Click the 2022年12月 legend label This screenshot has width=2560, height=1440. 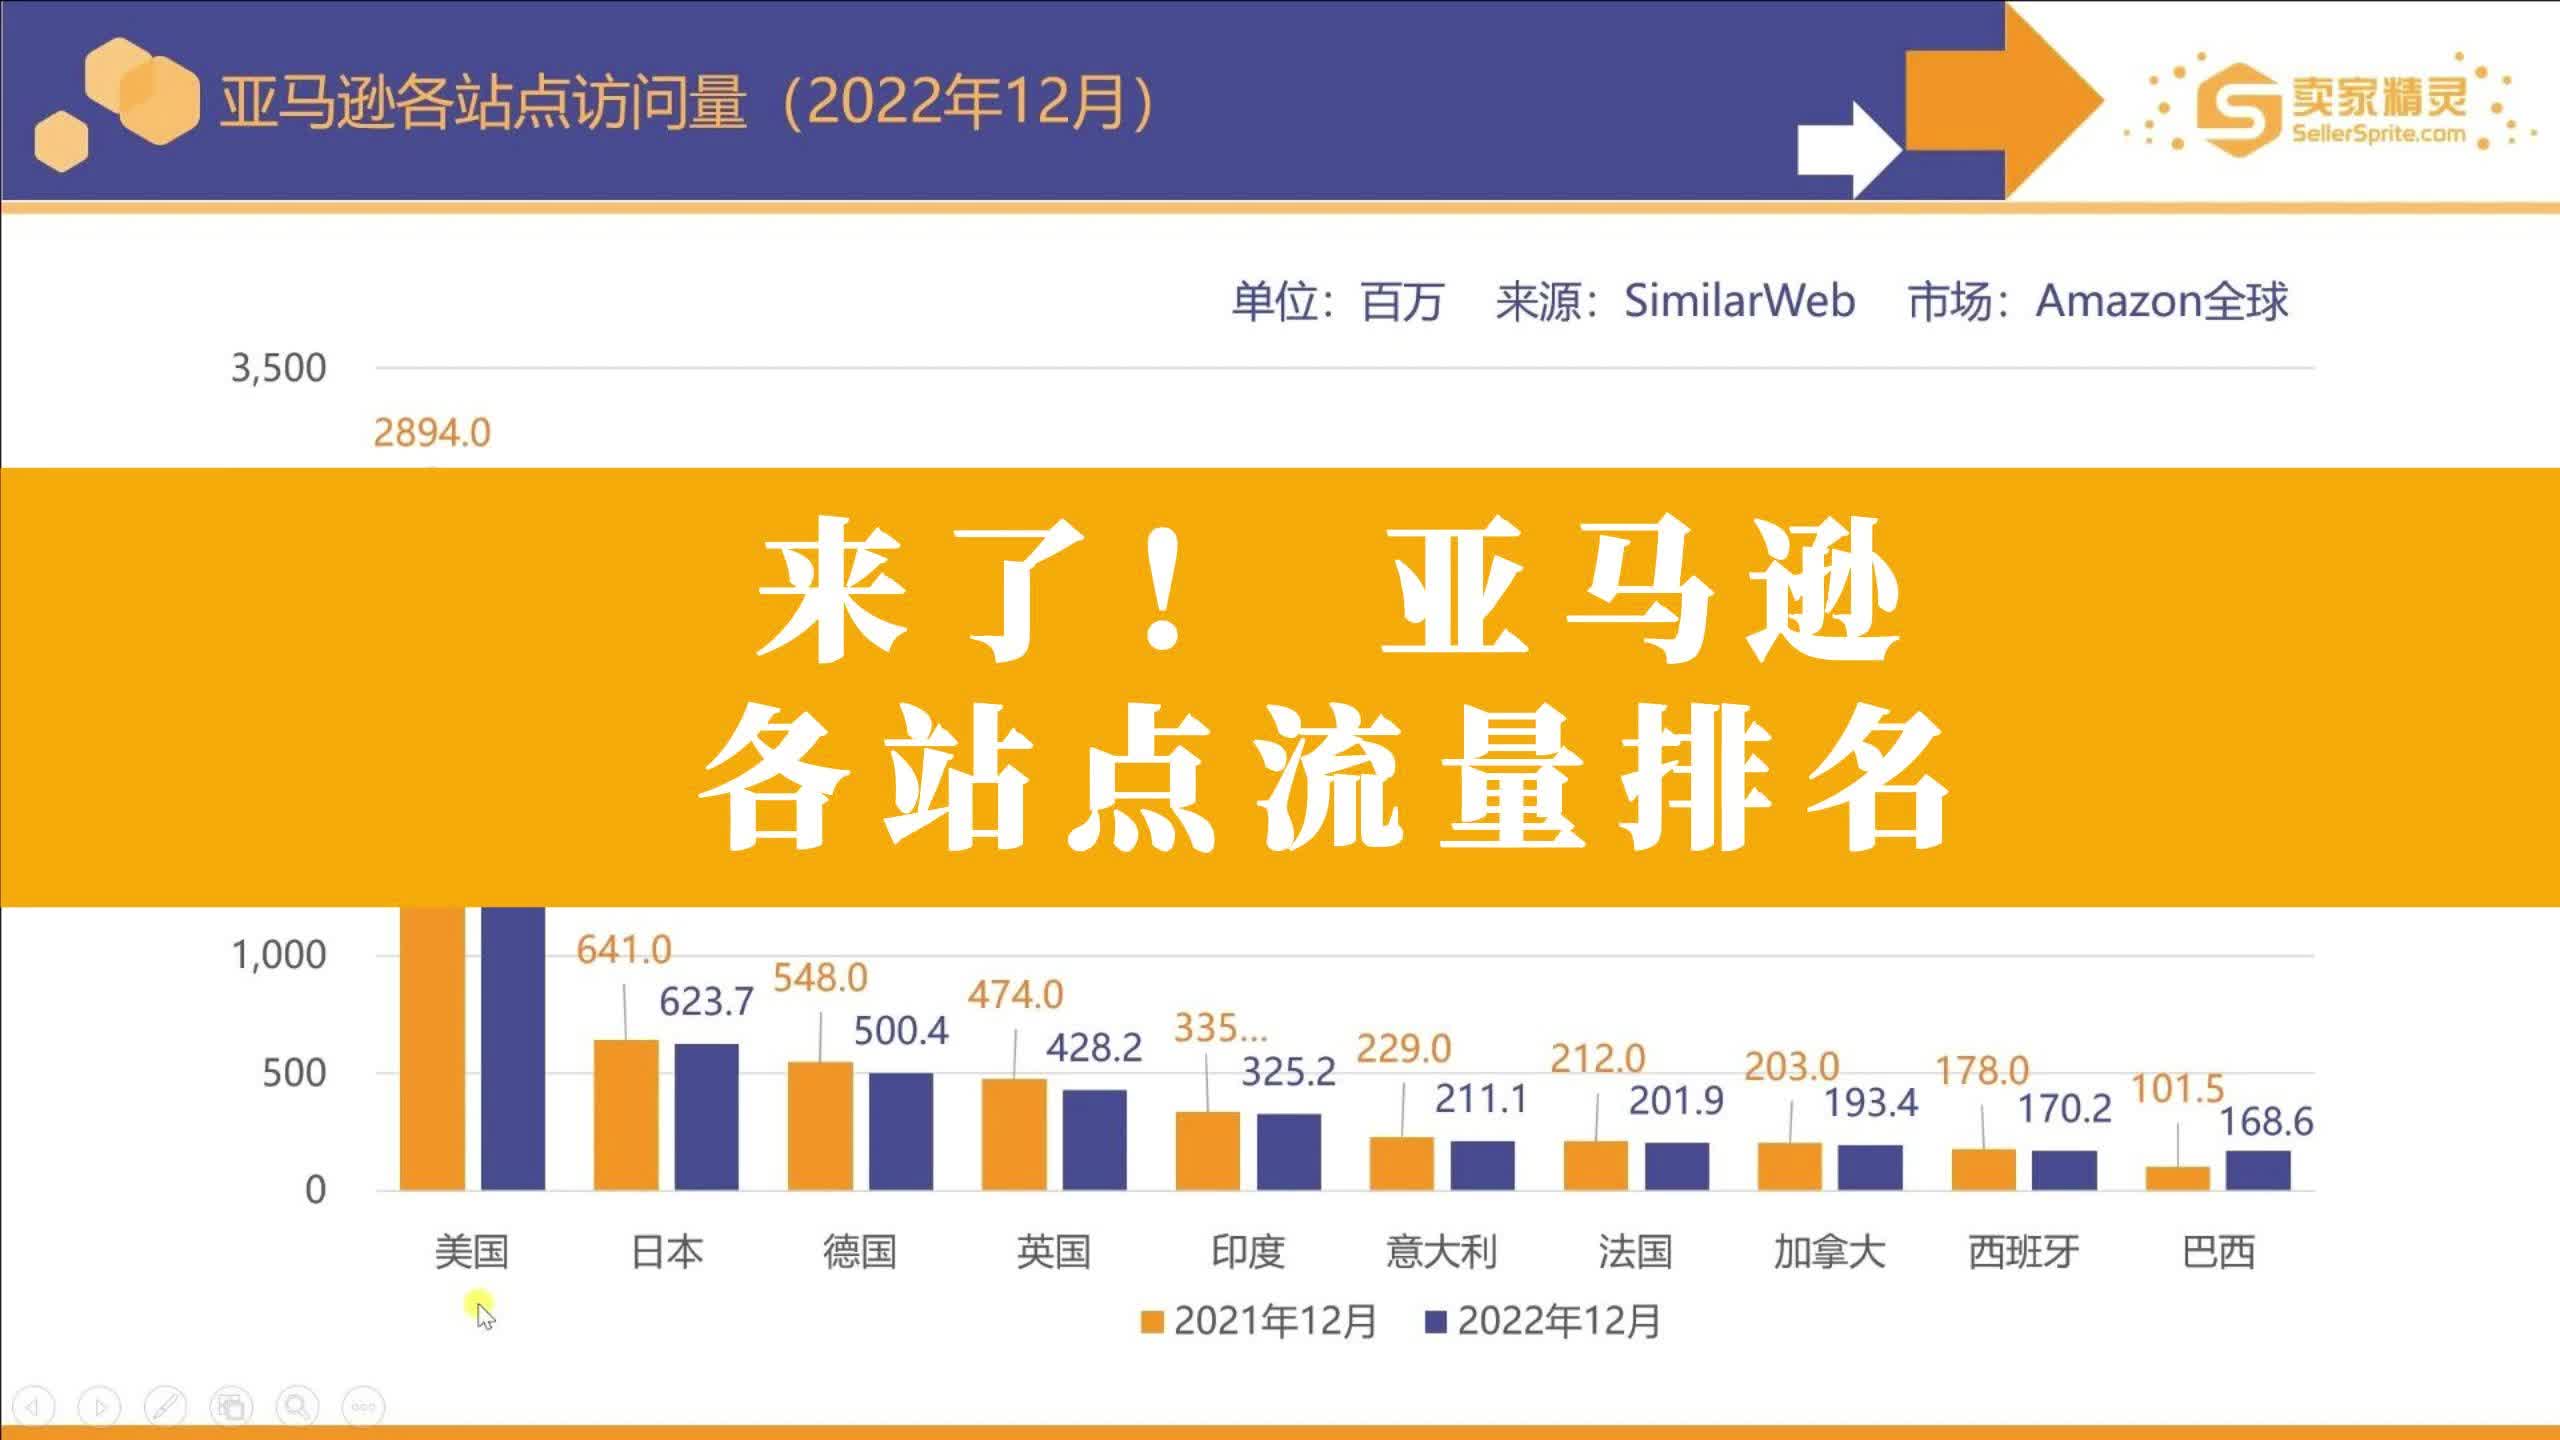point(1559,1321)
